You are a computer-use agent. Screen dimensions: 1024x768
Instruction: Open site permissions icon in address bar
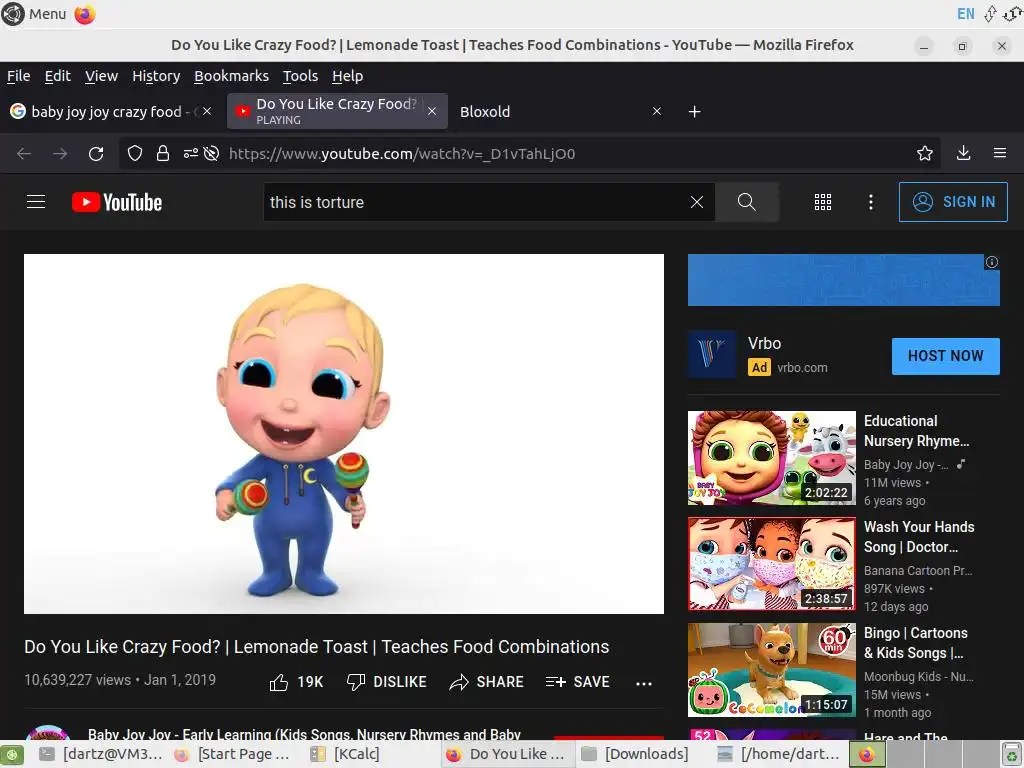pos(191,154)
